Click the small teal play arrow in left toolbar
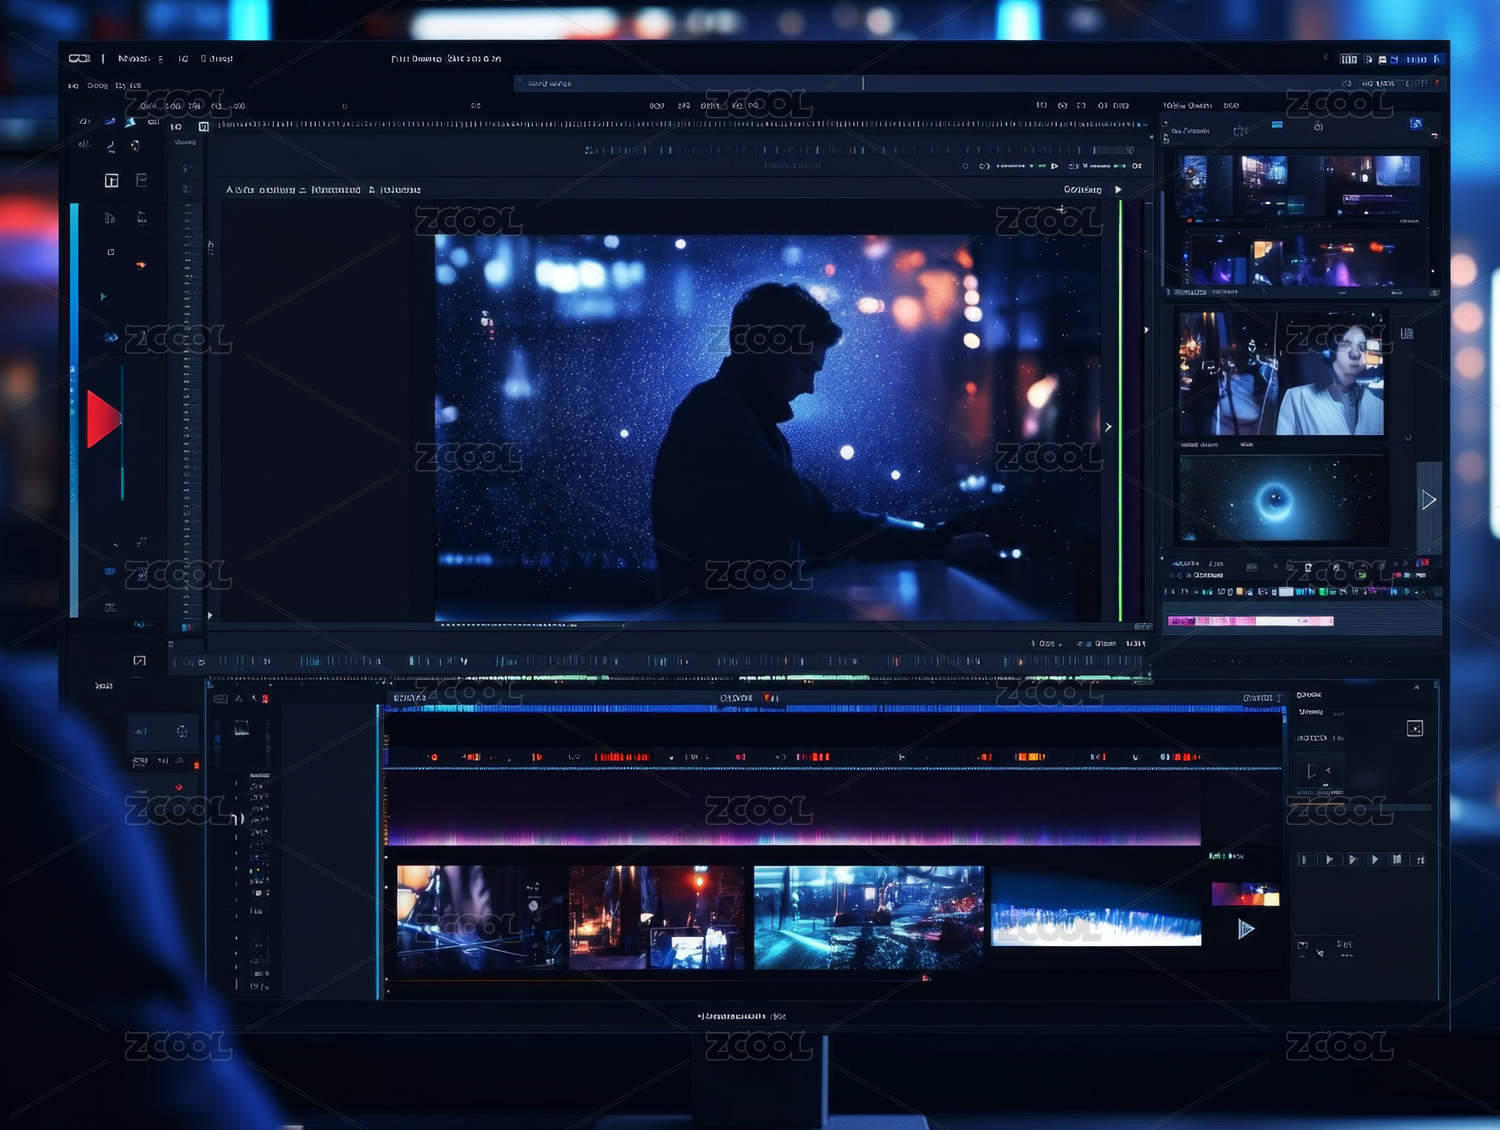 103,297
